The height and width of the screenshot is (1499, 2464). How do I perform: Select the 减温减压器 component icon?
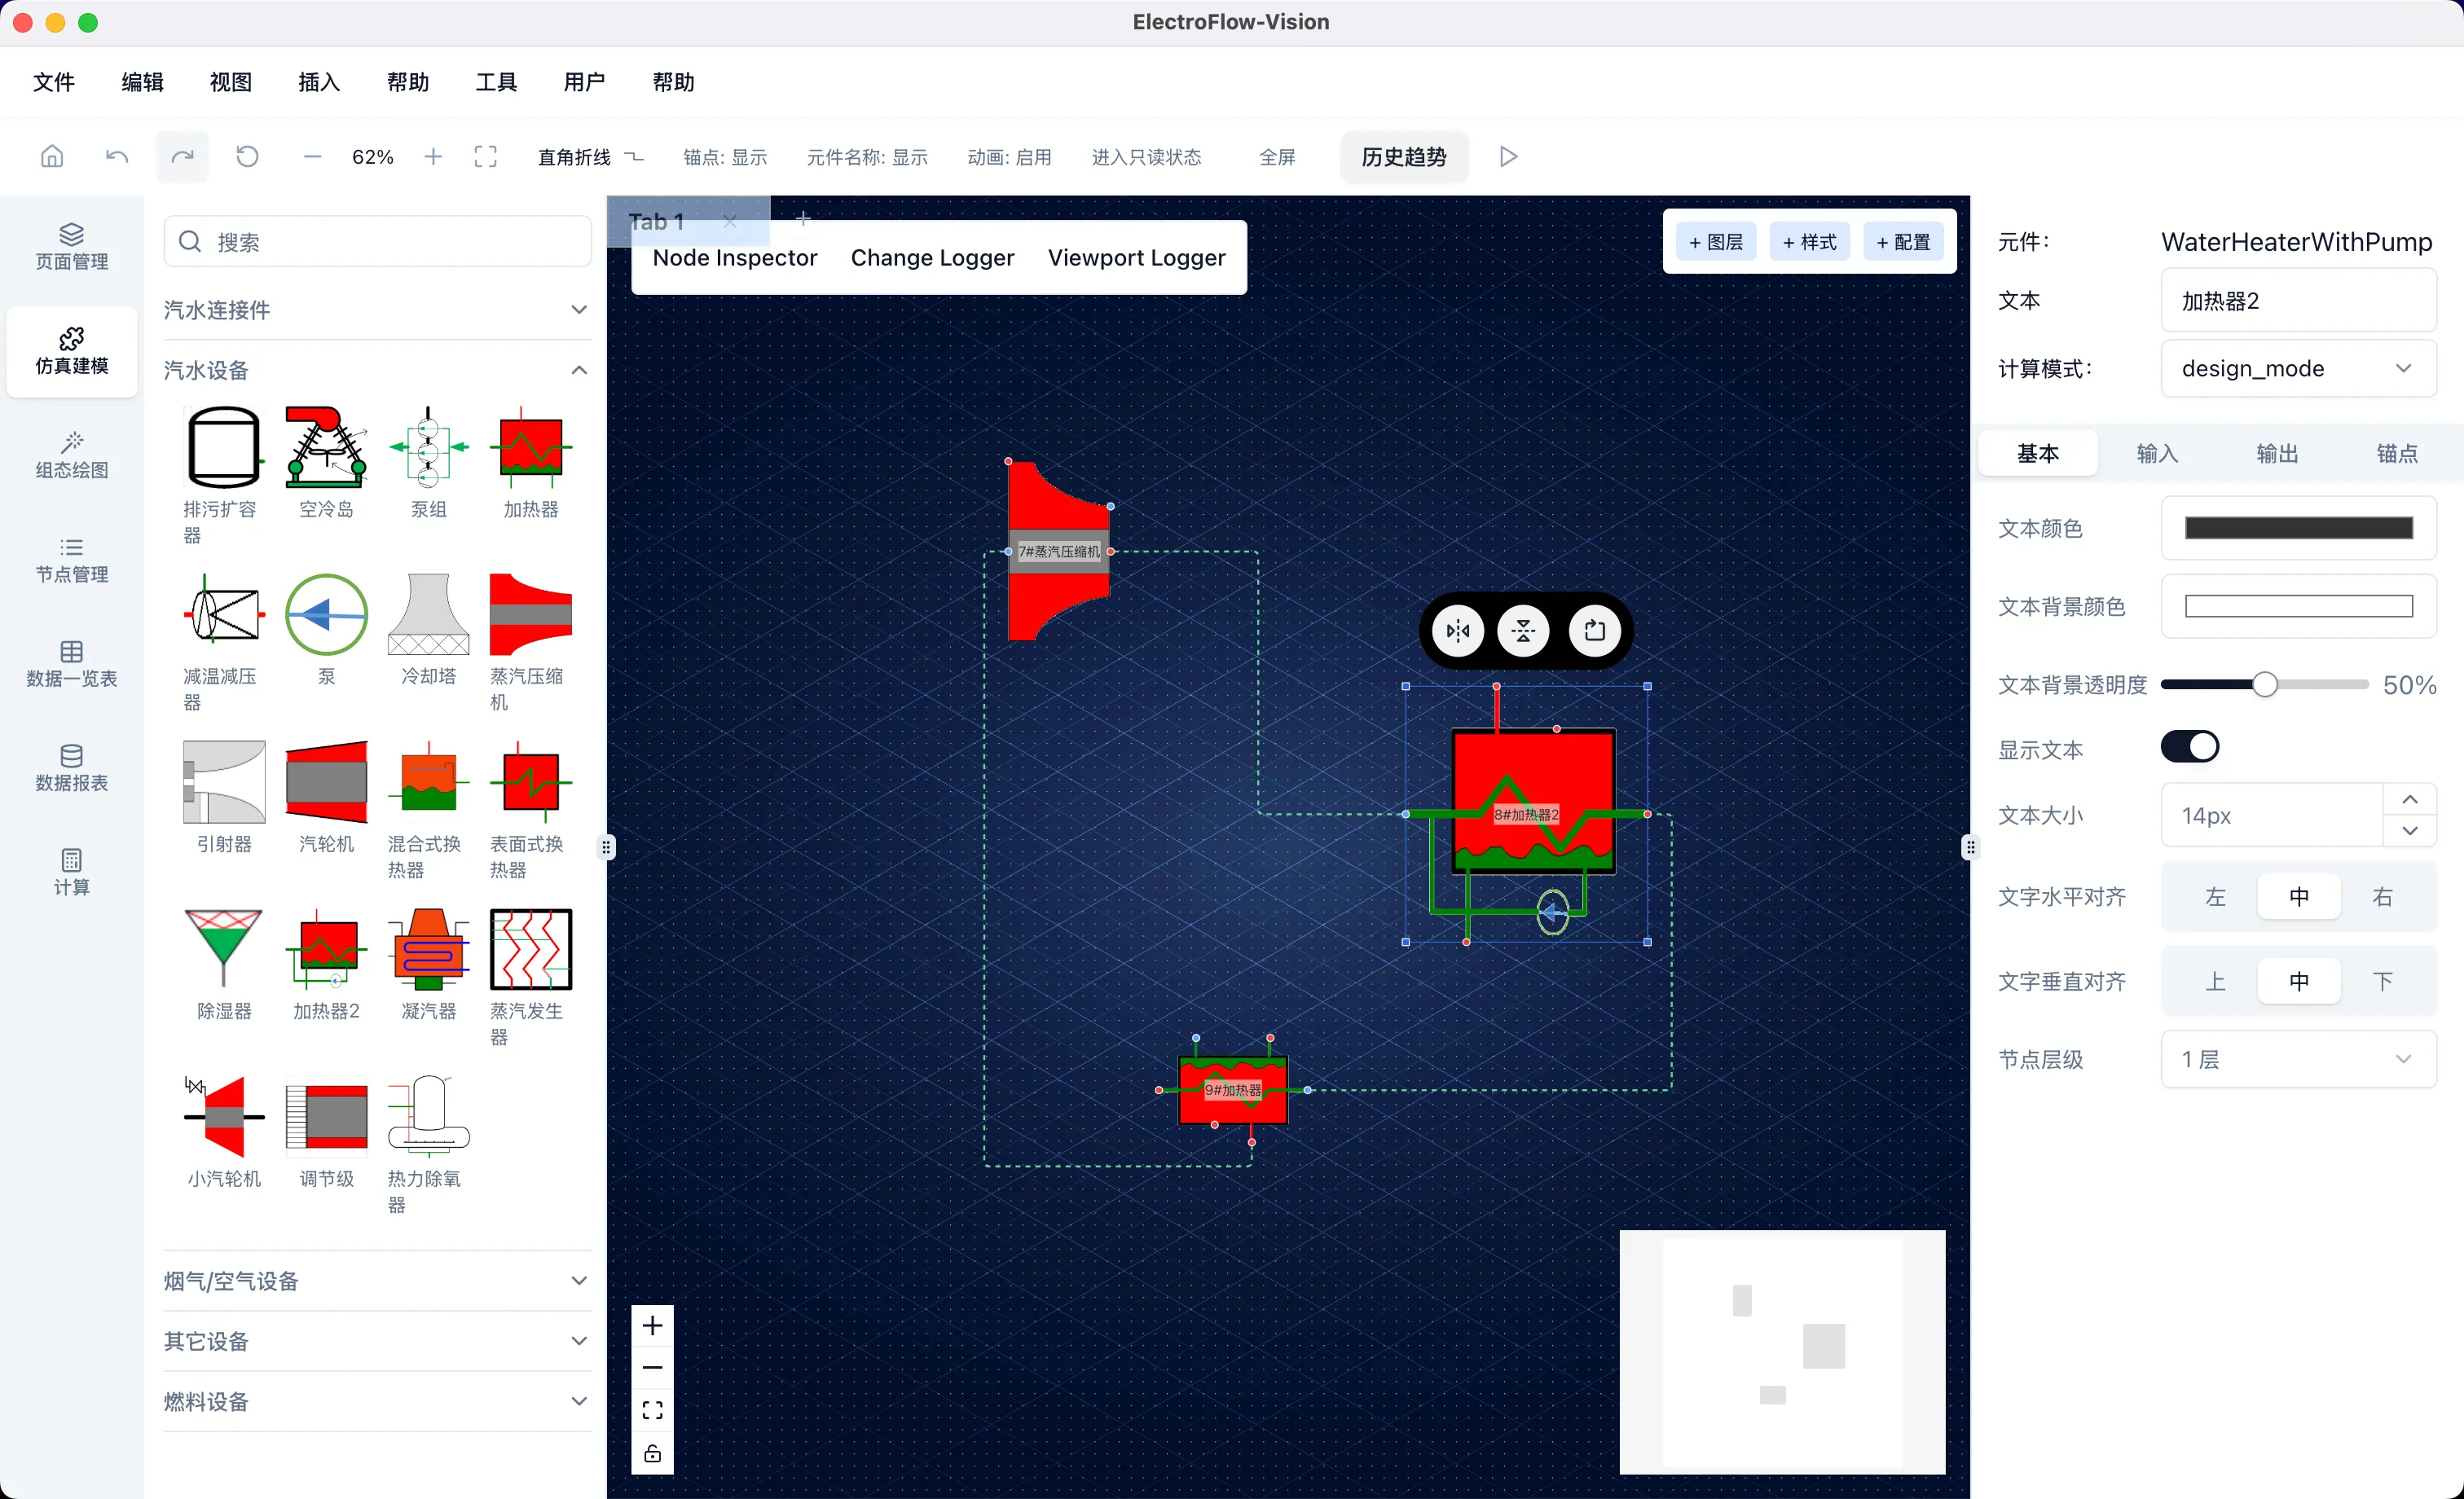[x=224, y=614]
